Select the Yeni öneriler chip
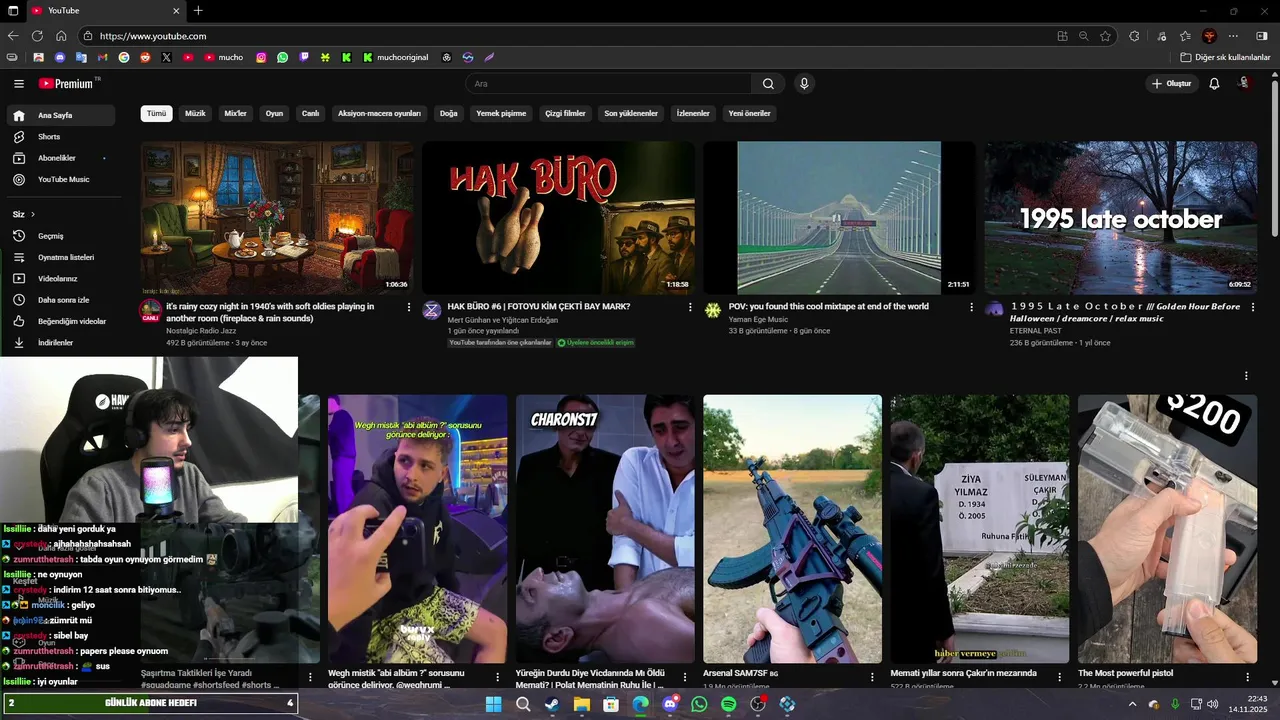 coord(749,114)
